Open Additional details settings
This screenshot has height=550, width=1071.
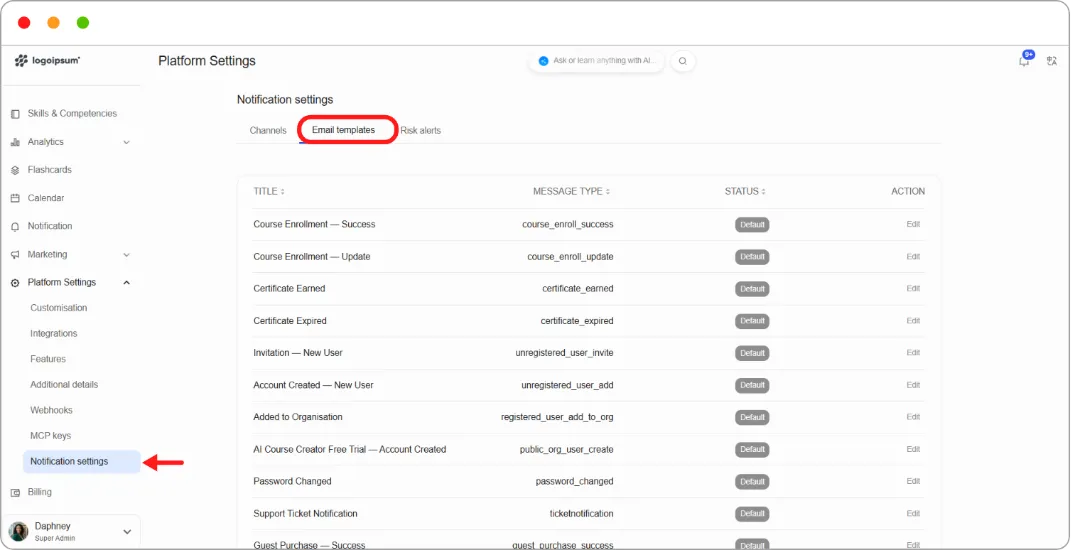tap(64, 385)
